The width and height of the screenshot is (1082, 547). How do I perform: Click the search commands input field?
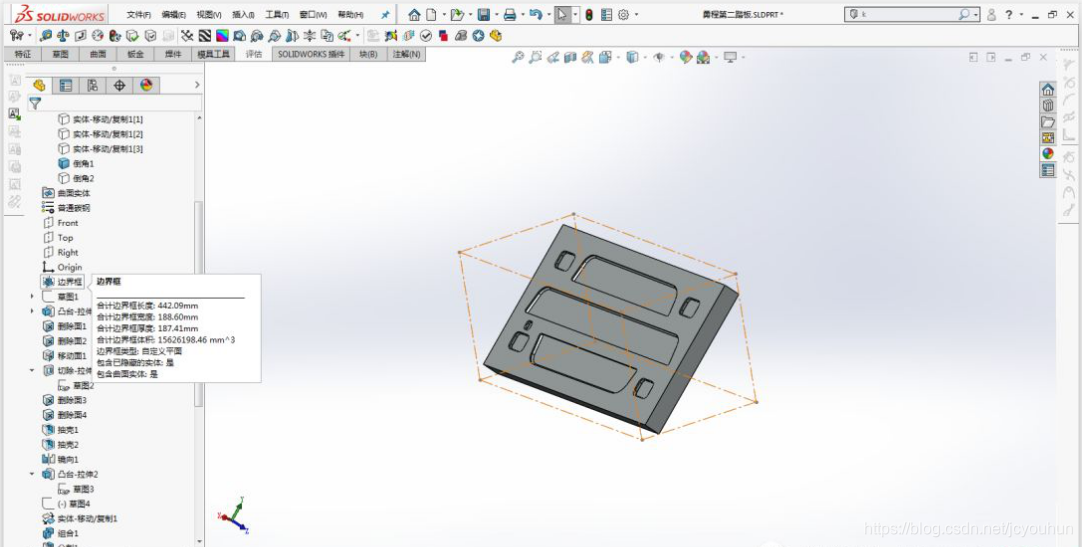911,14
